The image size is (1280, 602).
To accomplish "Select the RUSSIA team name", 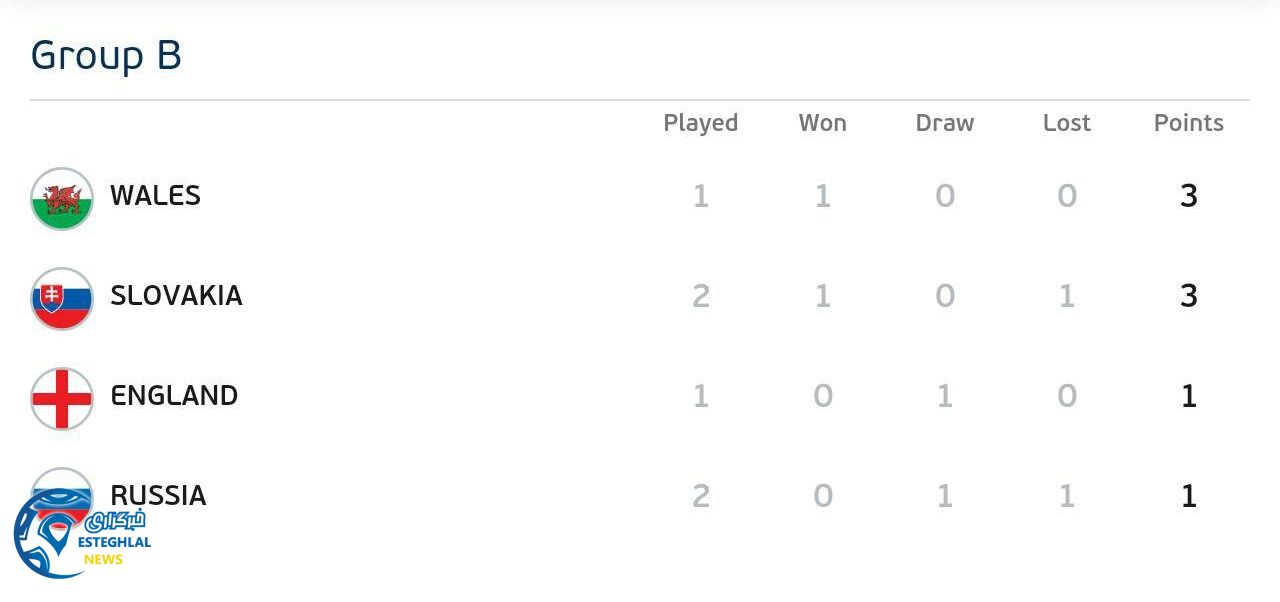I will 158,495.
